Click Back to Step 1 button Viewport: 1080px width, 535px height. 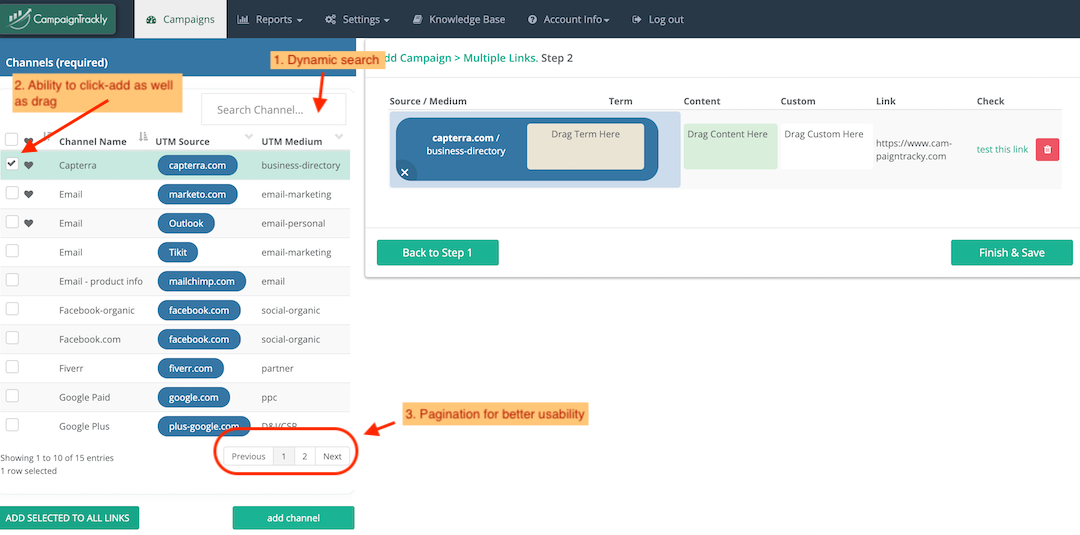pyautogui.click(x=437, y=253)
